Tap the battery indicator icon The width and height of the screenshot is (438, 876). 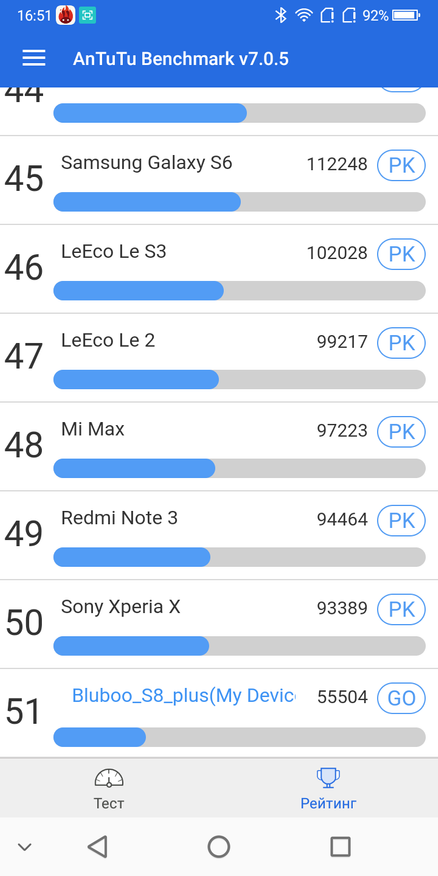[x=406, y=16]
